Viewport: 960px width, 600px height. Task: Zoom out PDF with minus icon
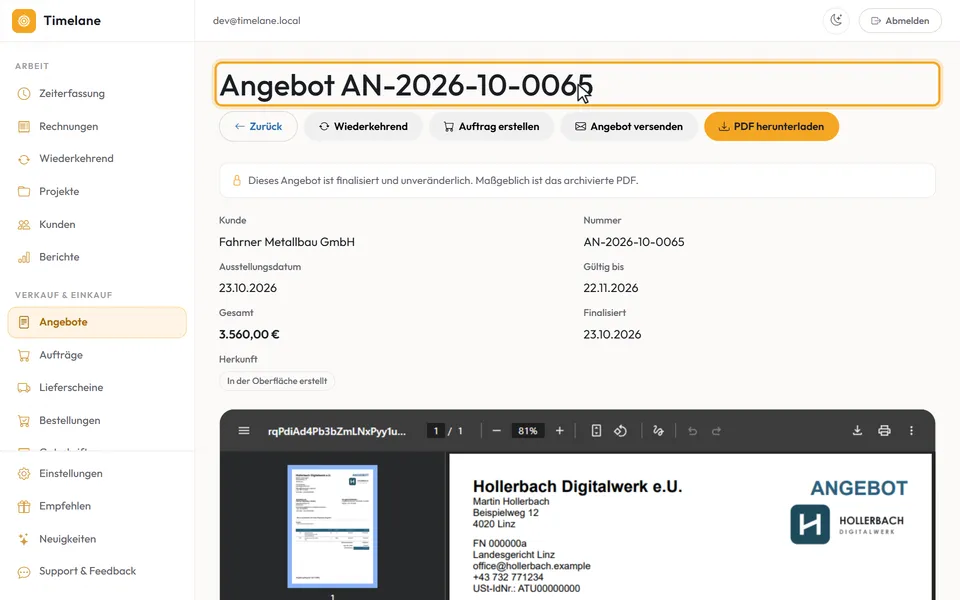[497, 431]
